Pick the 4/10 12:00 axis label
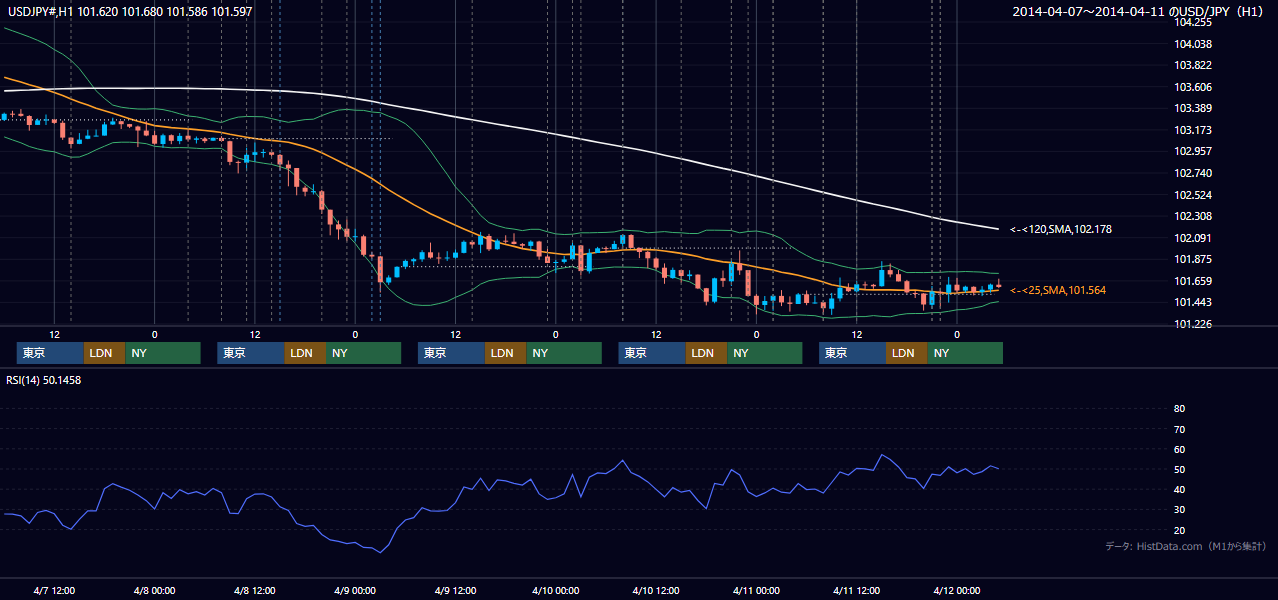1278x600 pixels. [x=656, y=590]
